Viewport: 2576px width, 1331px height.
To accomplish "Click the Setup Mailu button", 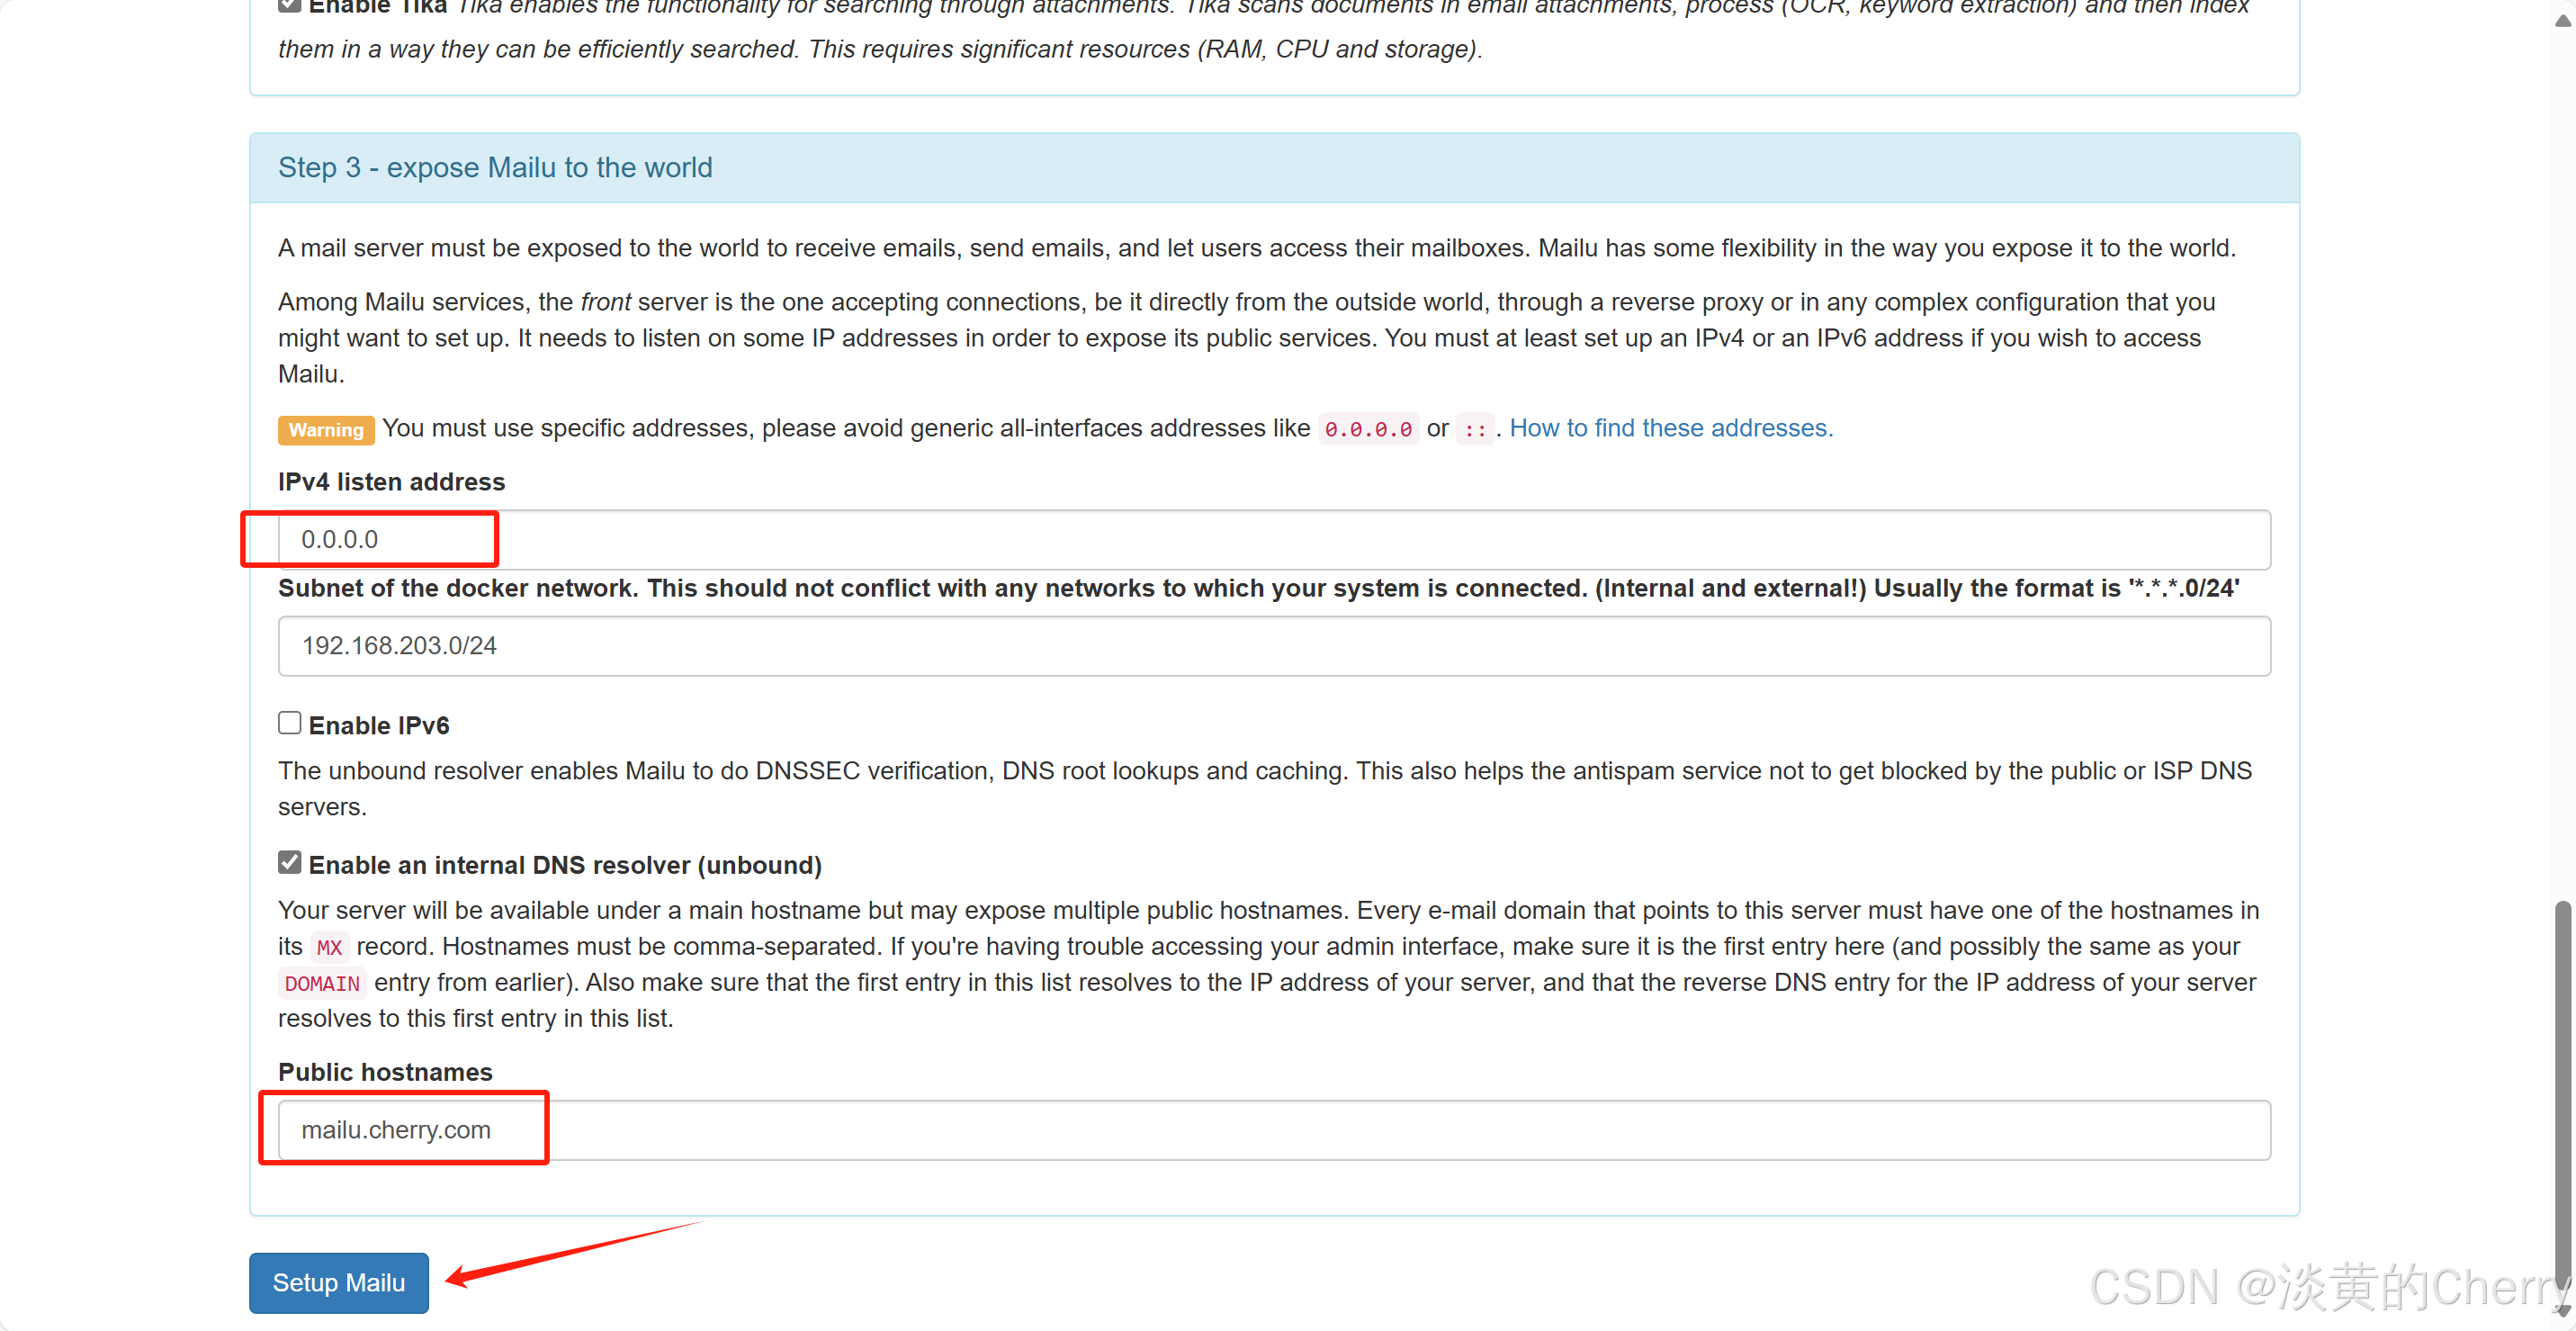I will (x=338, y=1282).
